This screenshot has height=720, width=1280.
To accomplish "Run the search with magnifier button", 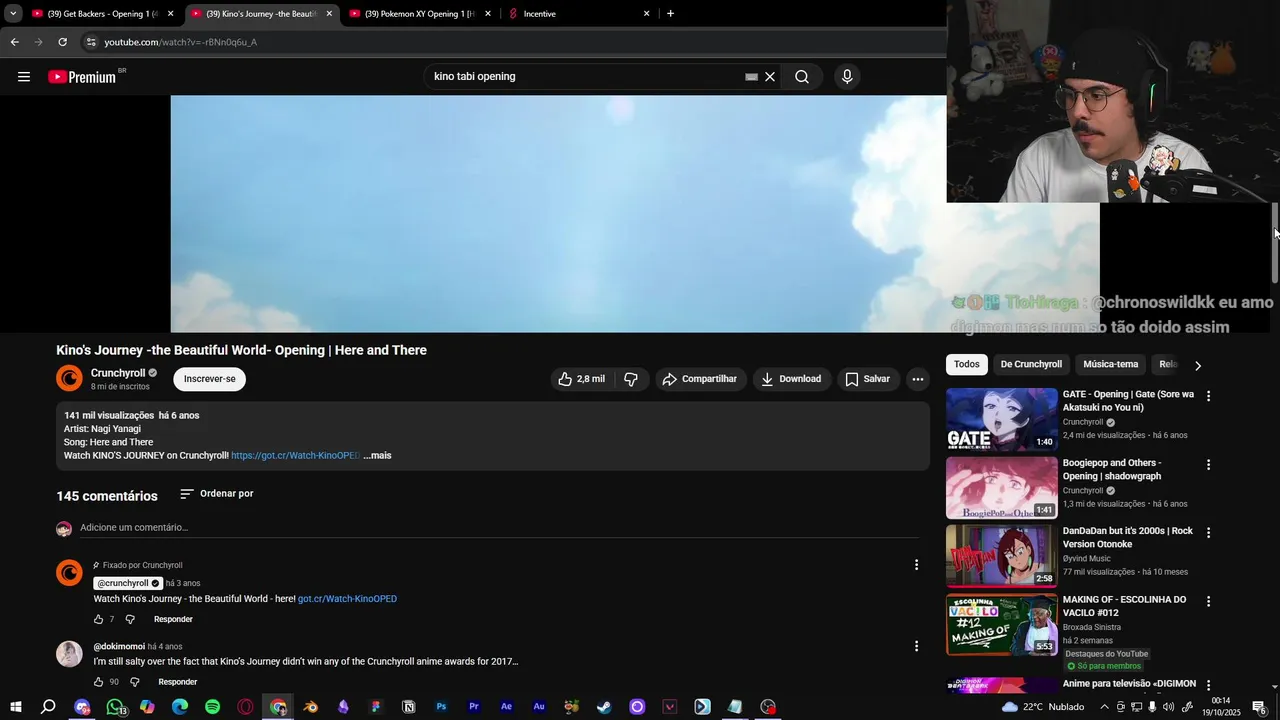I will pyautogui.click(x=802, y=77).
